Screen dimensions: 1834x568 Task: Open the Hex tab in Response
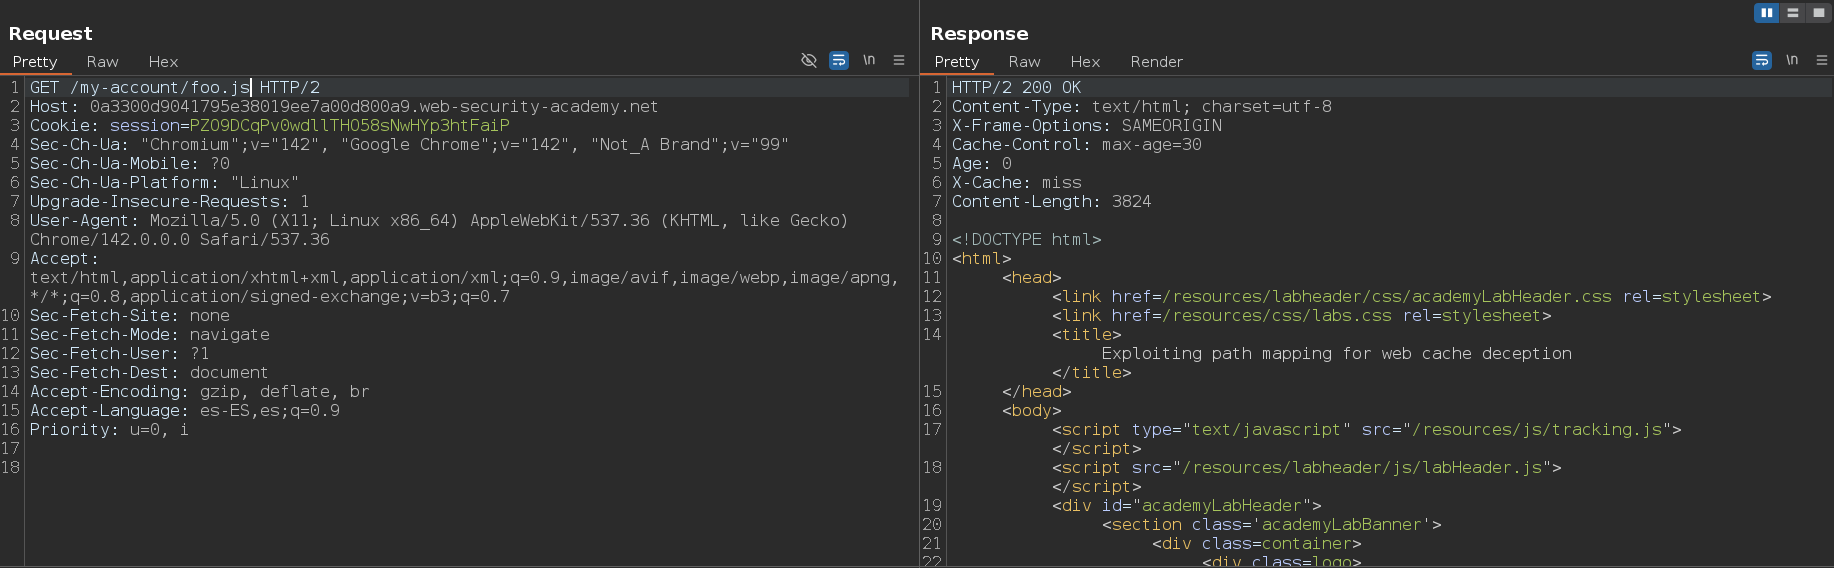[1085, 62]
